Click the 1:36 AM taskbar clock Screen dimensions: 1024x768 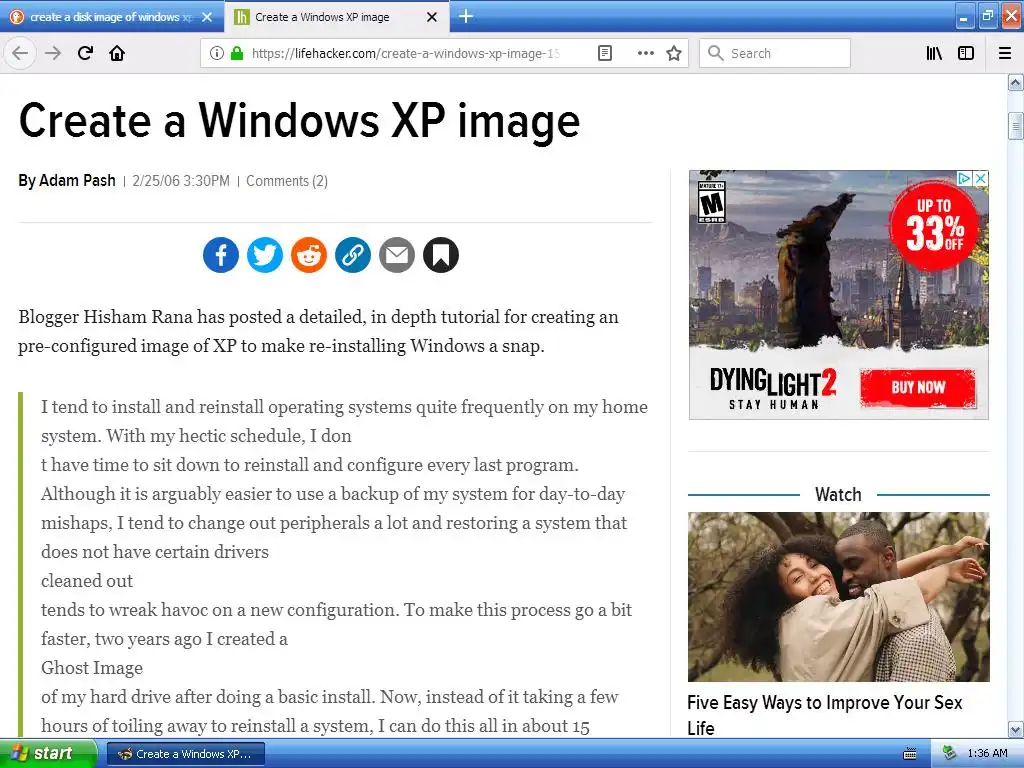click(987, 754)
